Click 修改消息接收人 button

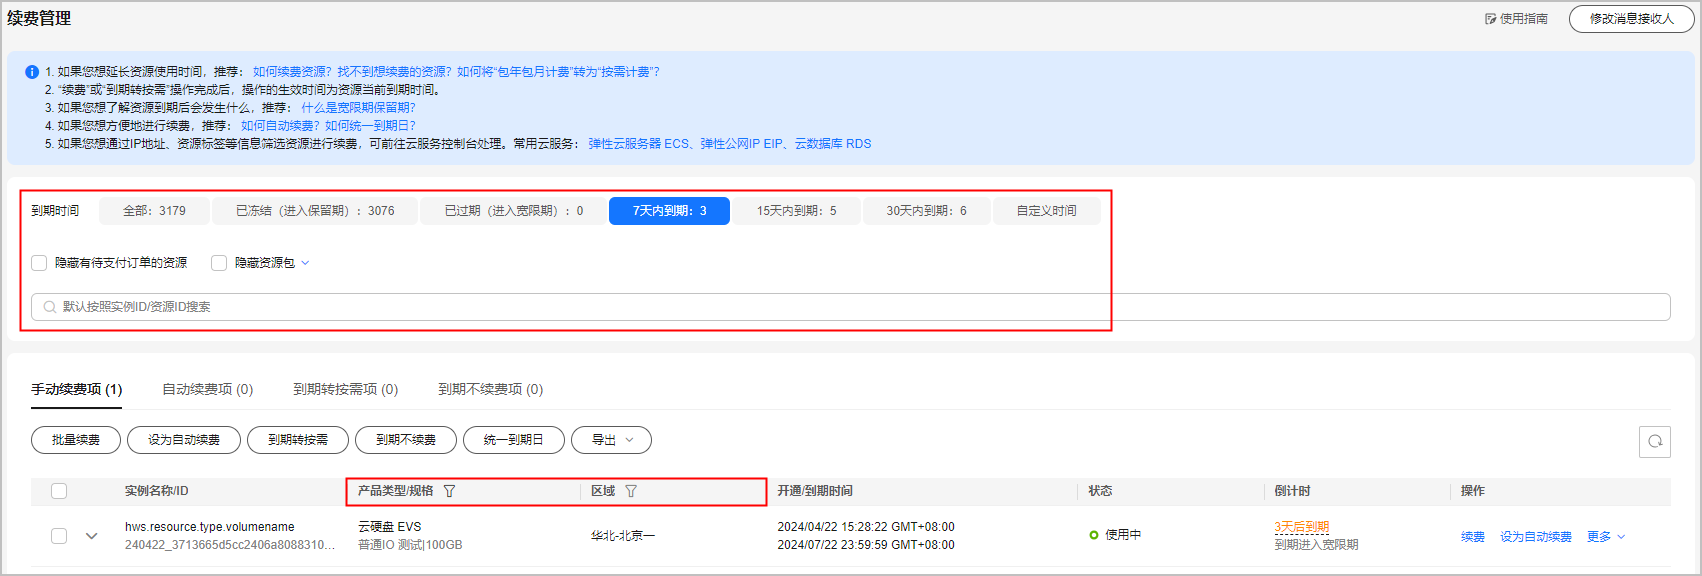(x=1631, y=19)
